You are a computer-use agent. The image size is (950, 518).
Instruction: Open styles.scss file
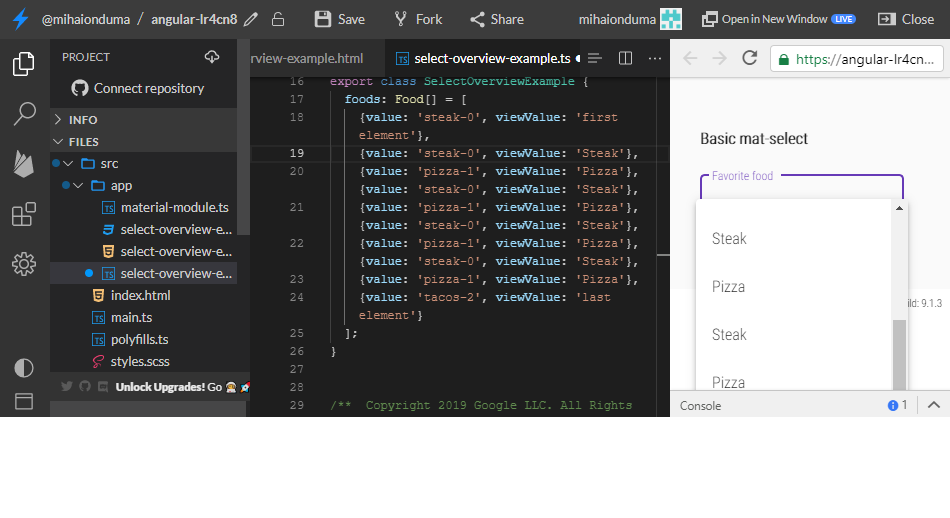pos(143,361)
